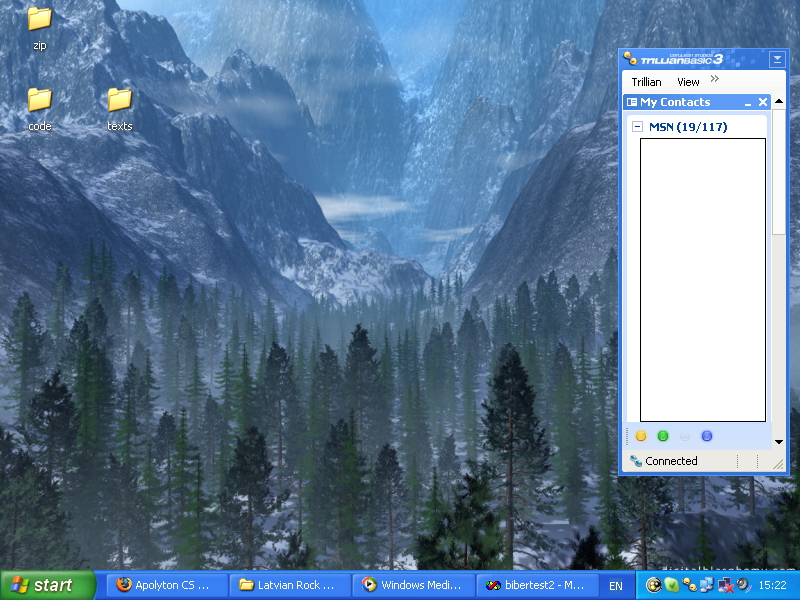The image size is (800, 600).
Task: Click the green ICQ service icon
Action: coord(663,436)
